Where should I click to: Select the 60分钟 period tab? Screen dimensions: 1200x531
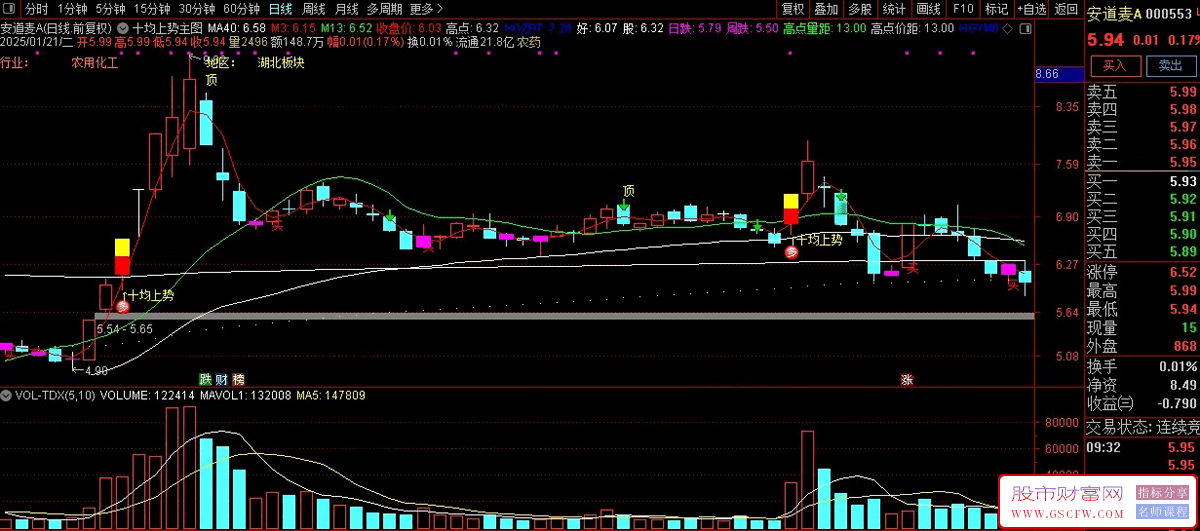[241, 9]
